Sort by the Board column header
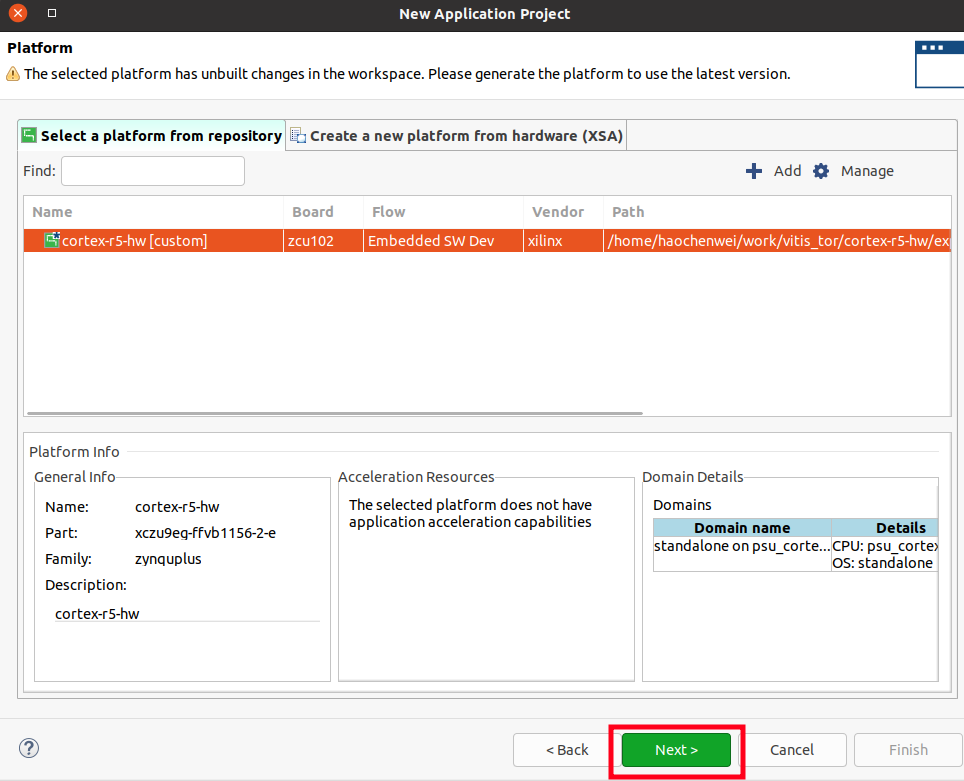 323,212
